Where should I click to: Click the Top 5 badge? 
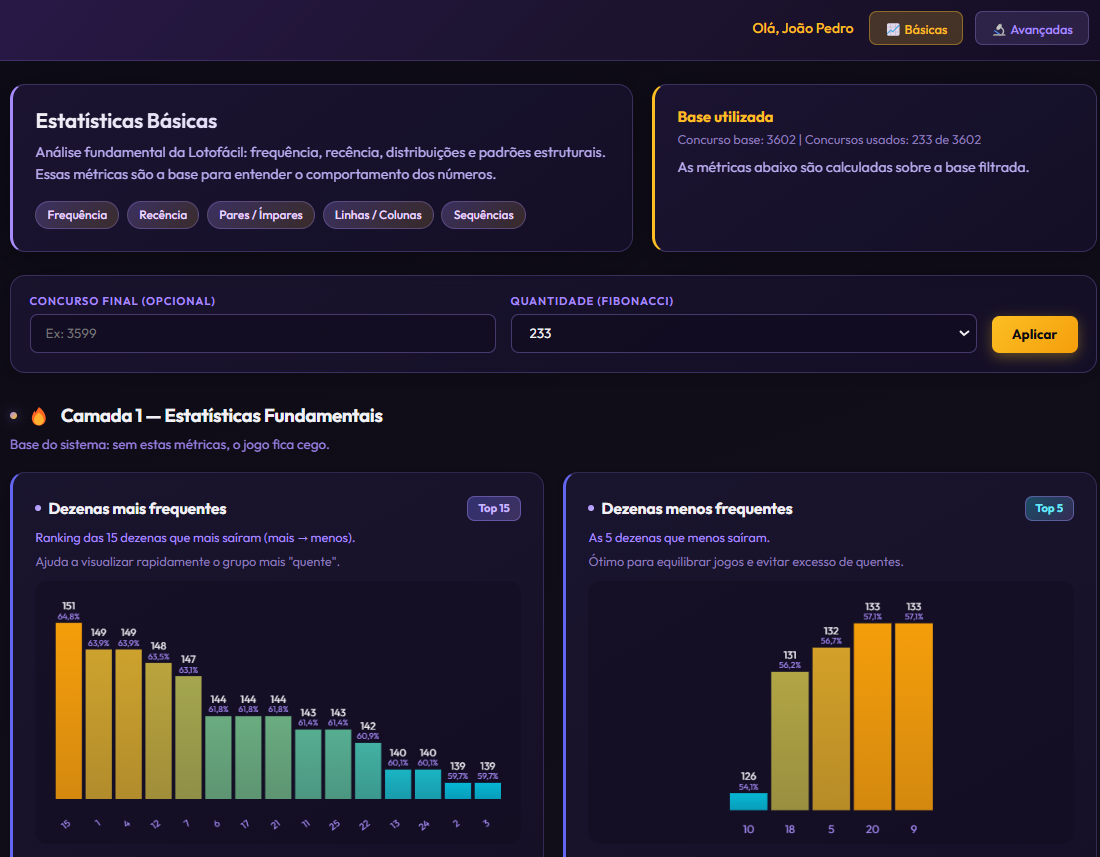[1049, 509]
